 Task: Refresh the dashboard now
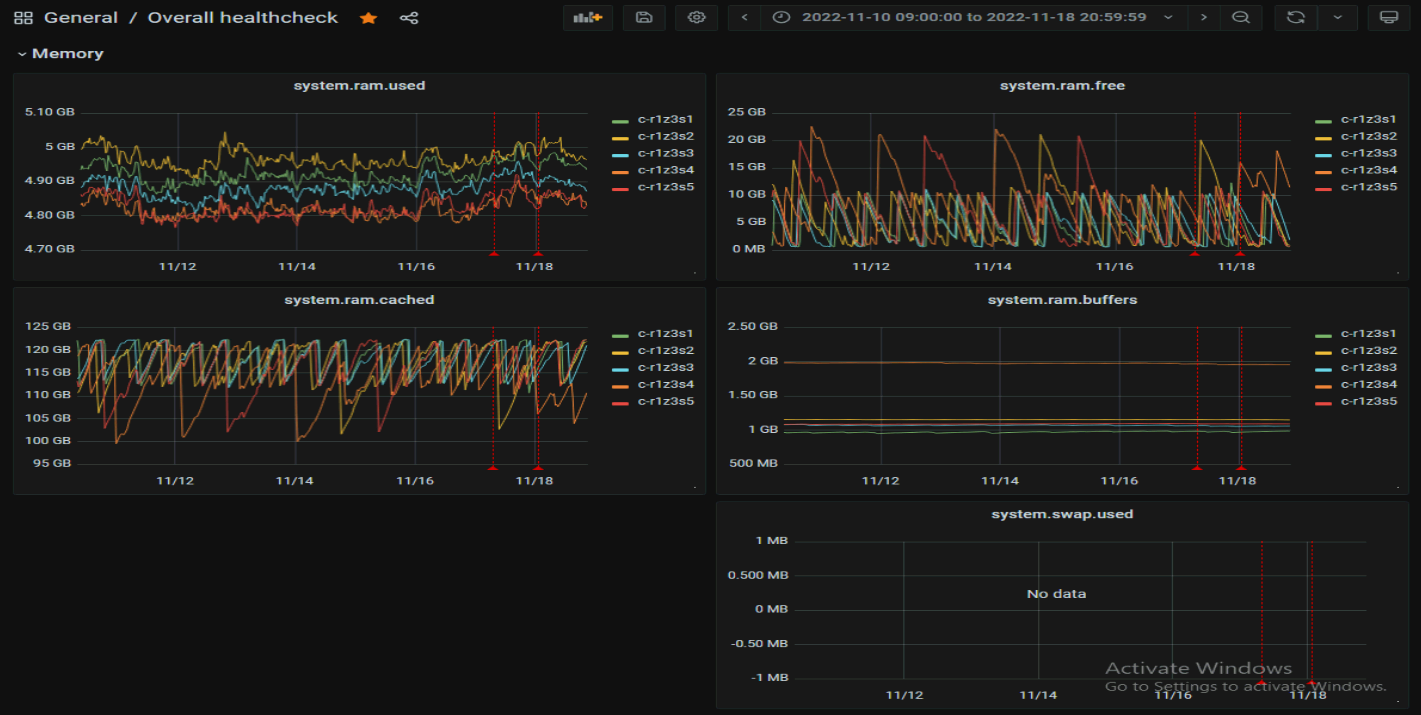point(1295,18)
